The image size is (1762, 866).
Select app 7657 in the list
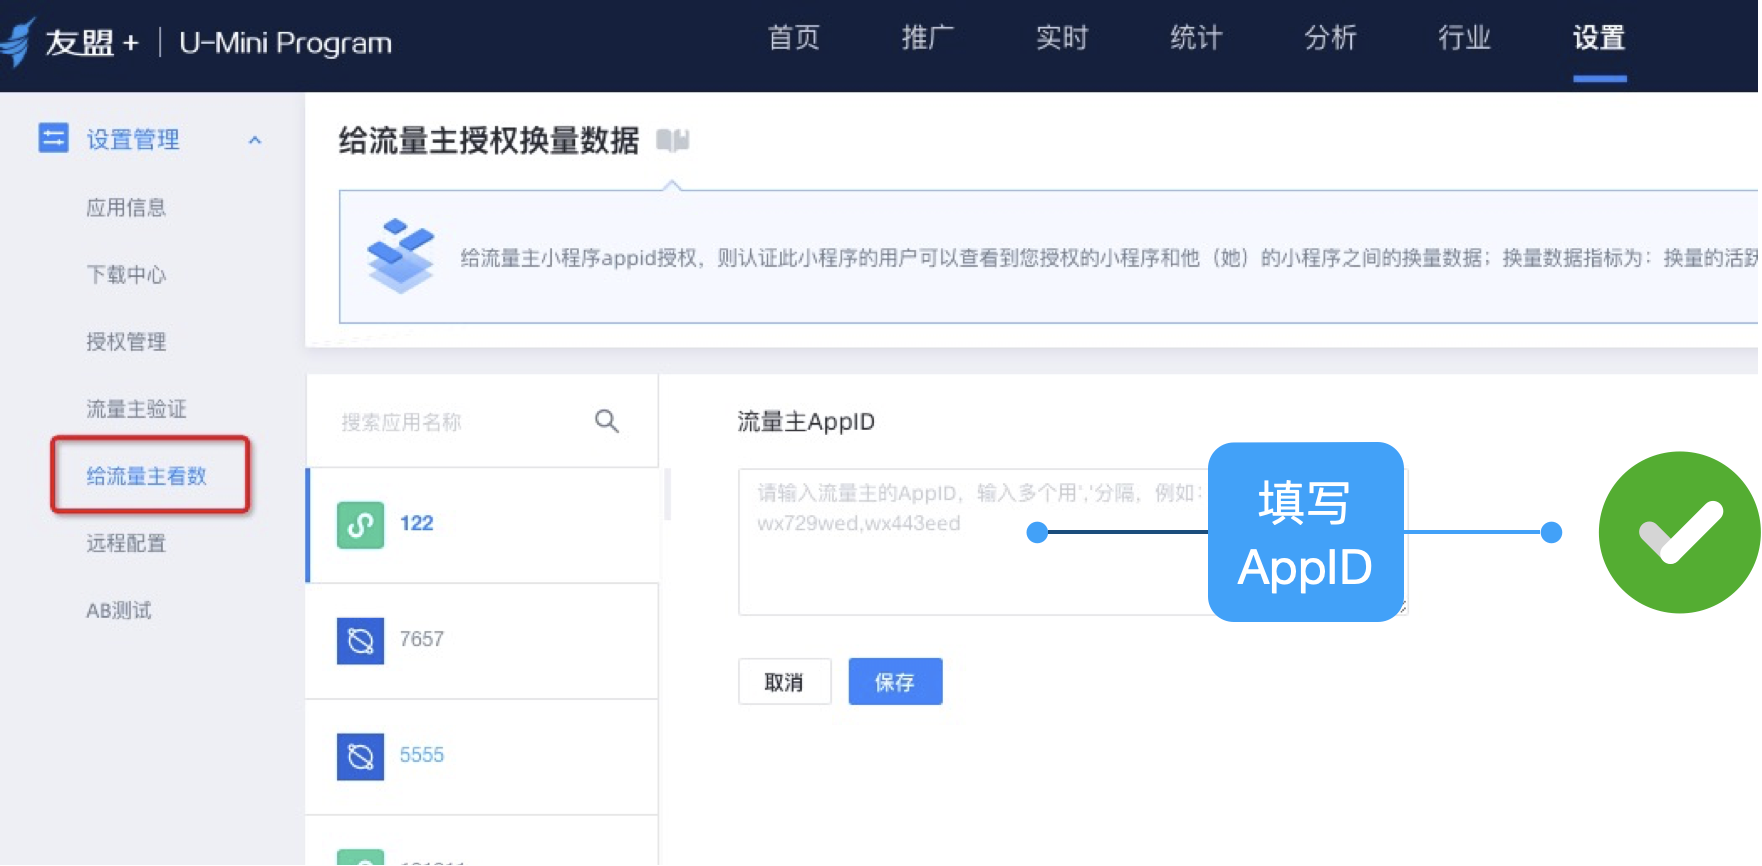tap(483, 640)
